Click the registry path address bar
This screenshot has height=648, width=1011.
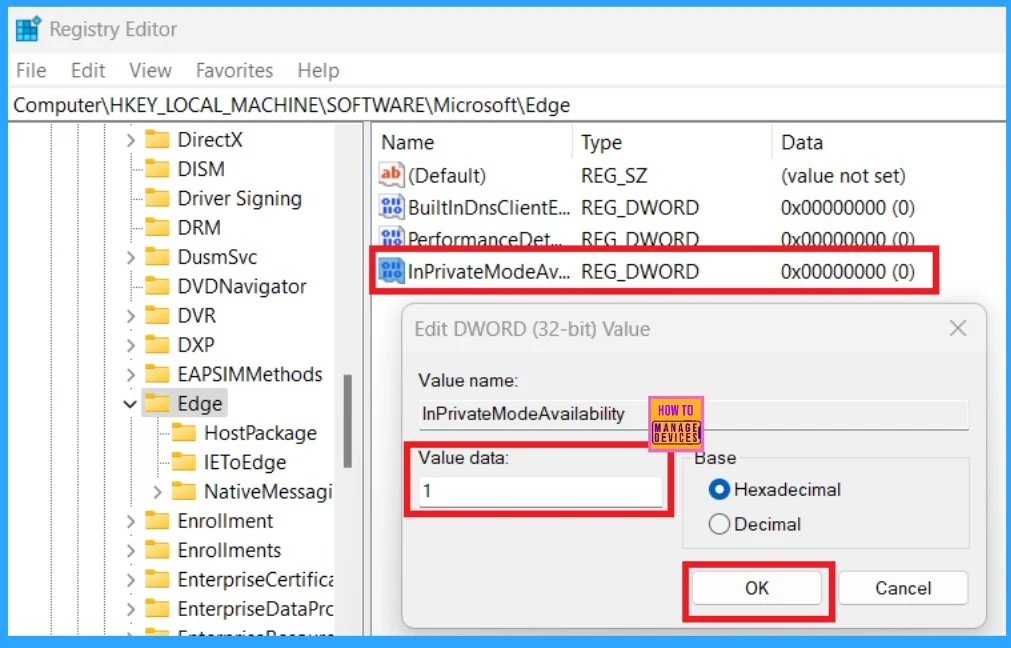[x=507, y=105]
